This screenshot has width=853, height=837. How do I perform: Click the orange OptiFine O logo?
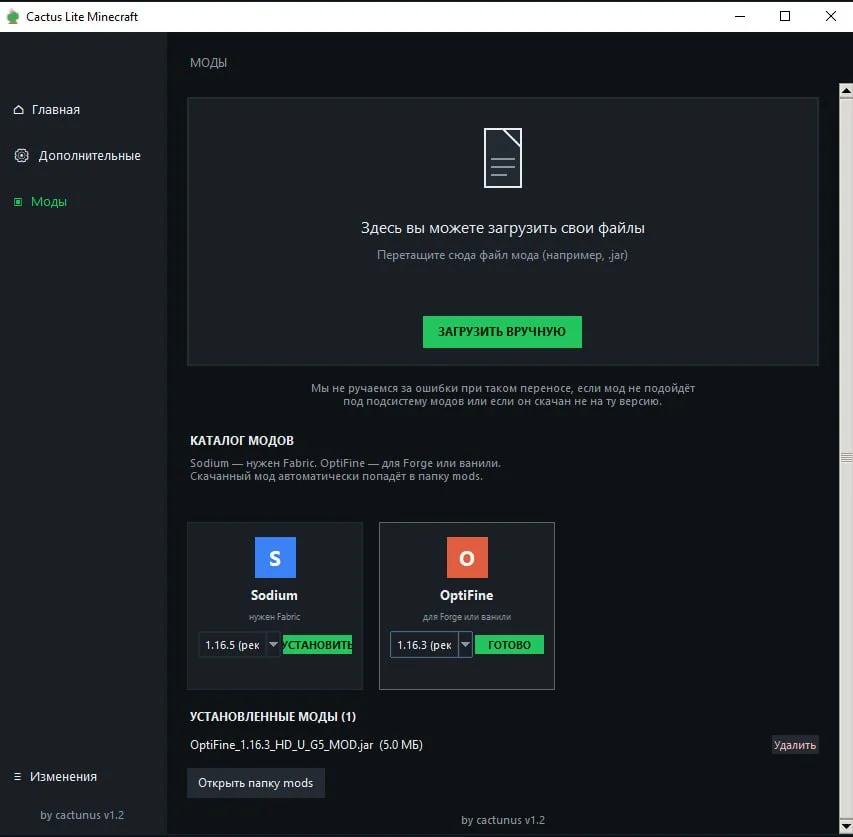[467, 557]
